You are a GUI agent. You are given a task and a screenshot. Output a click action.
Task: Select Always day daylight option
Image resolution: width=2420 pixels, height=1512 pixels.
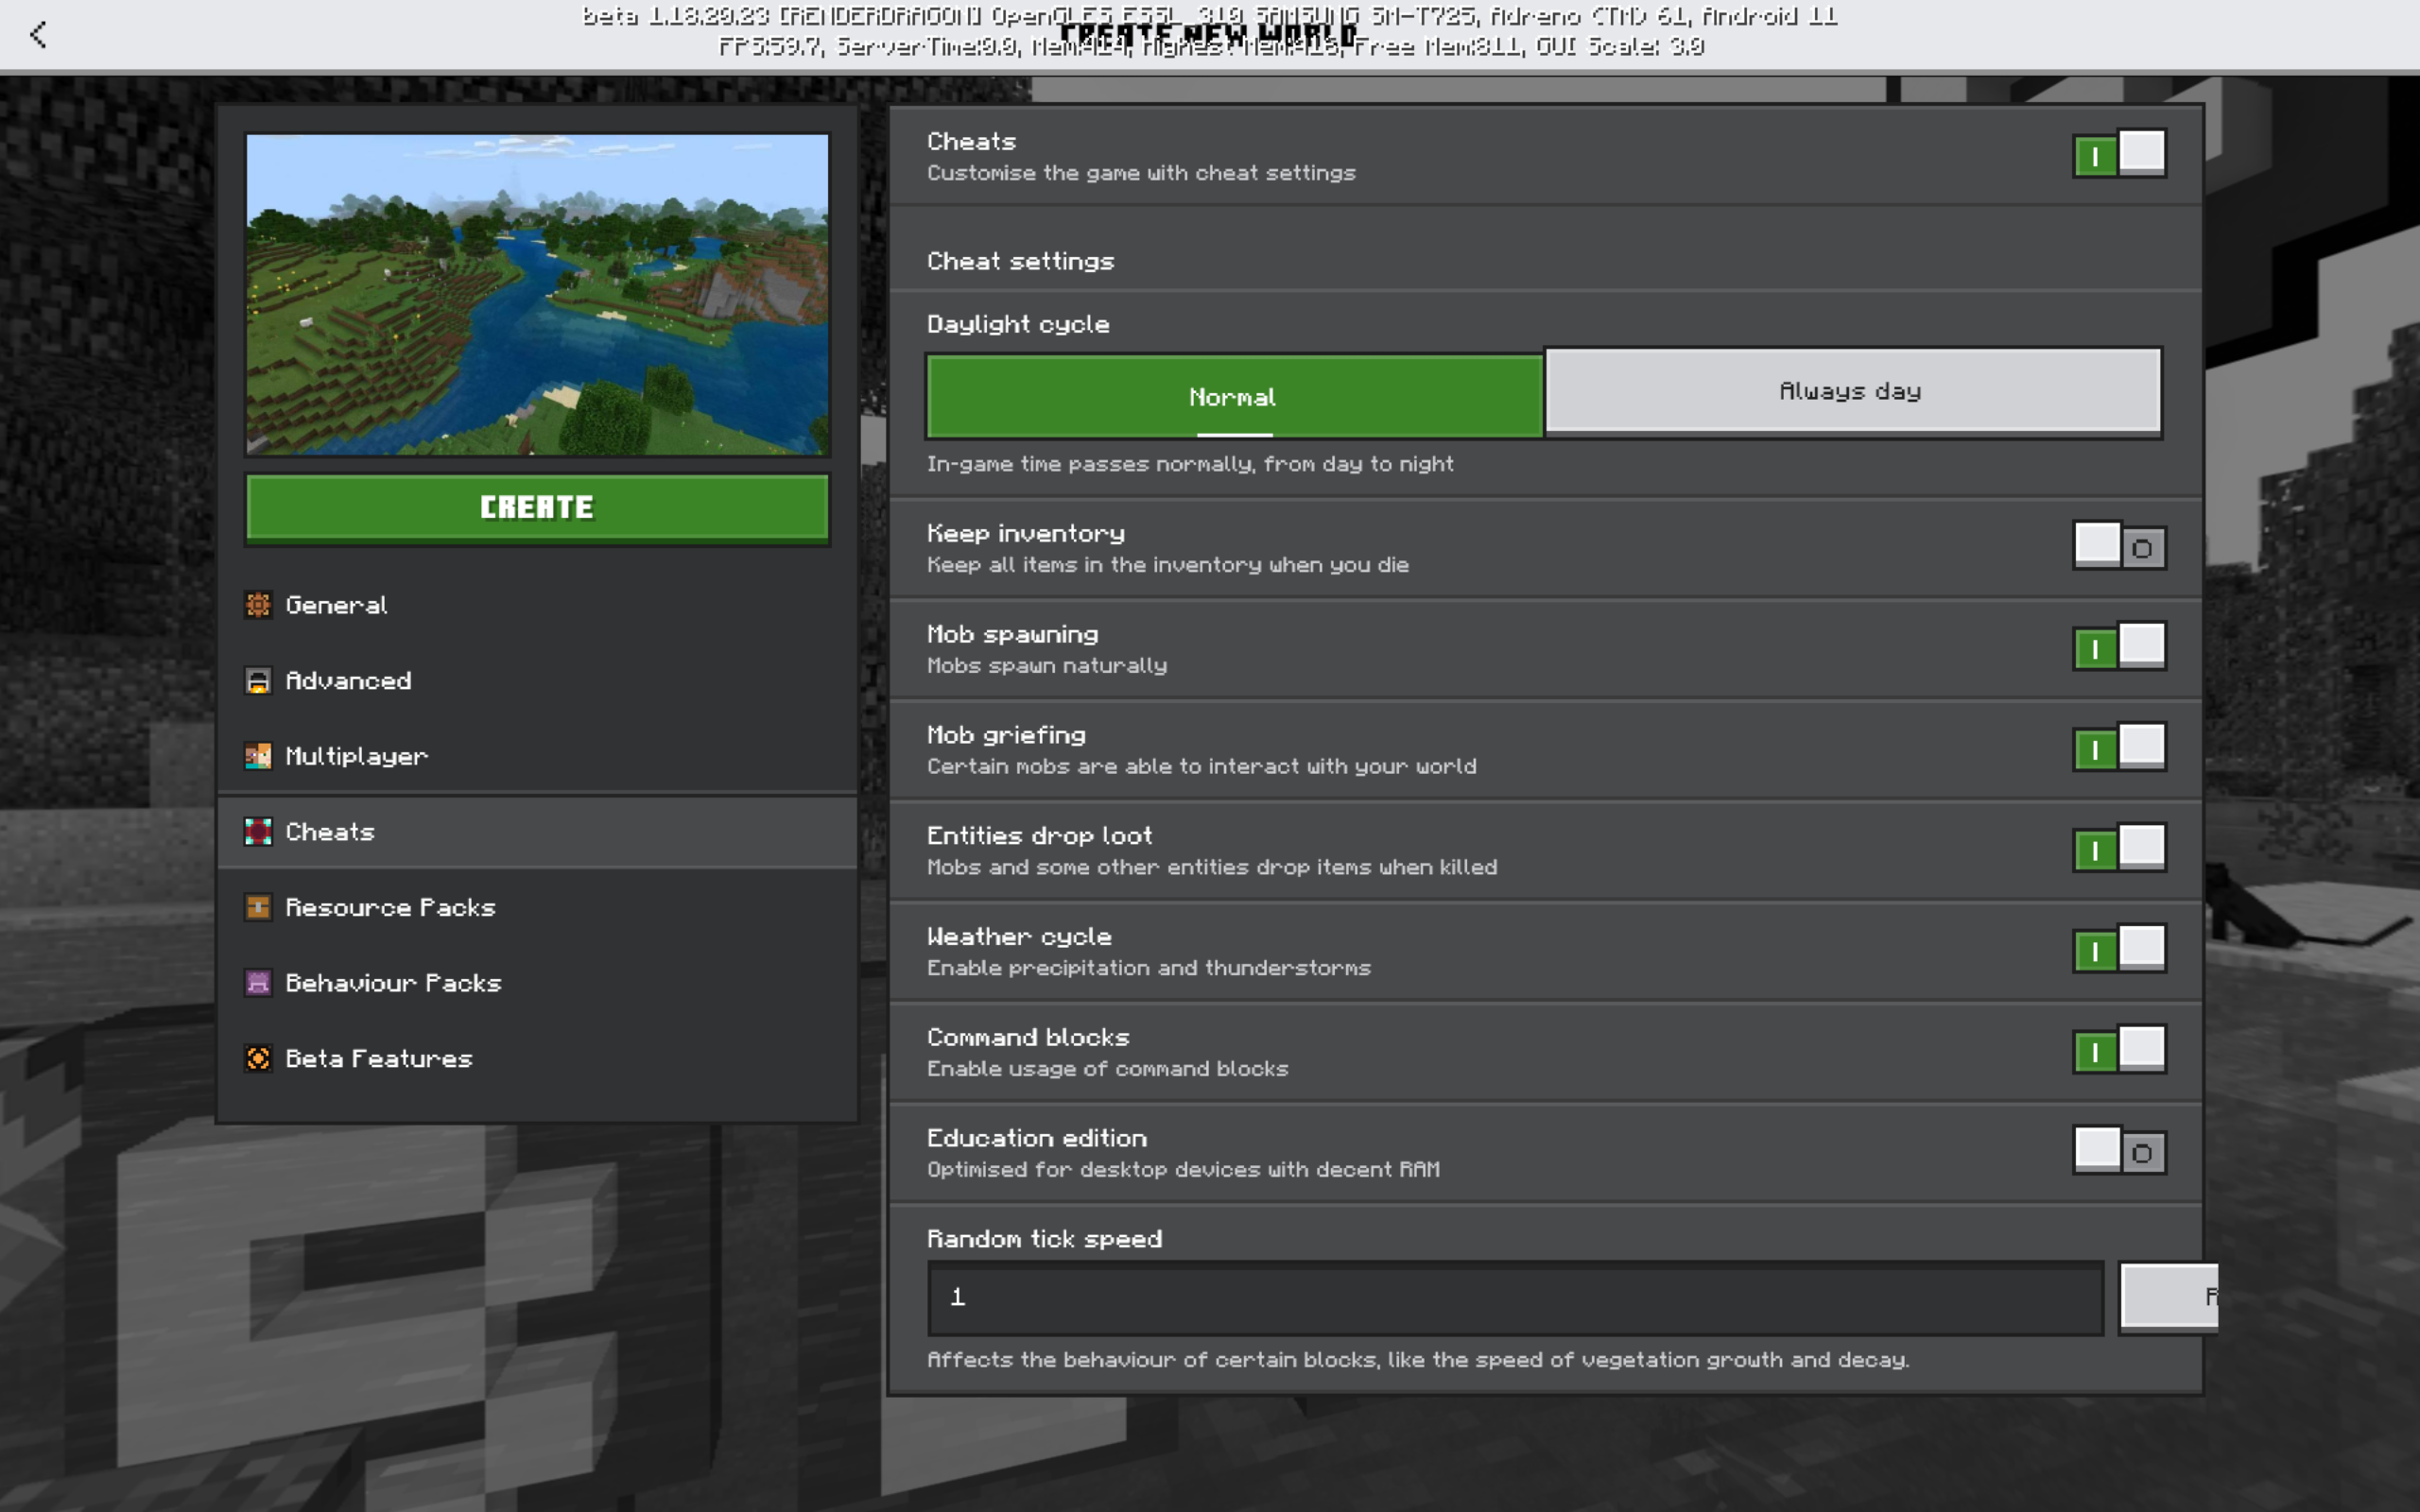click(x=1852, y=392)
